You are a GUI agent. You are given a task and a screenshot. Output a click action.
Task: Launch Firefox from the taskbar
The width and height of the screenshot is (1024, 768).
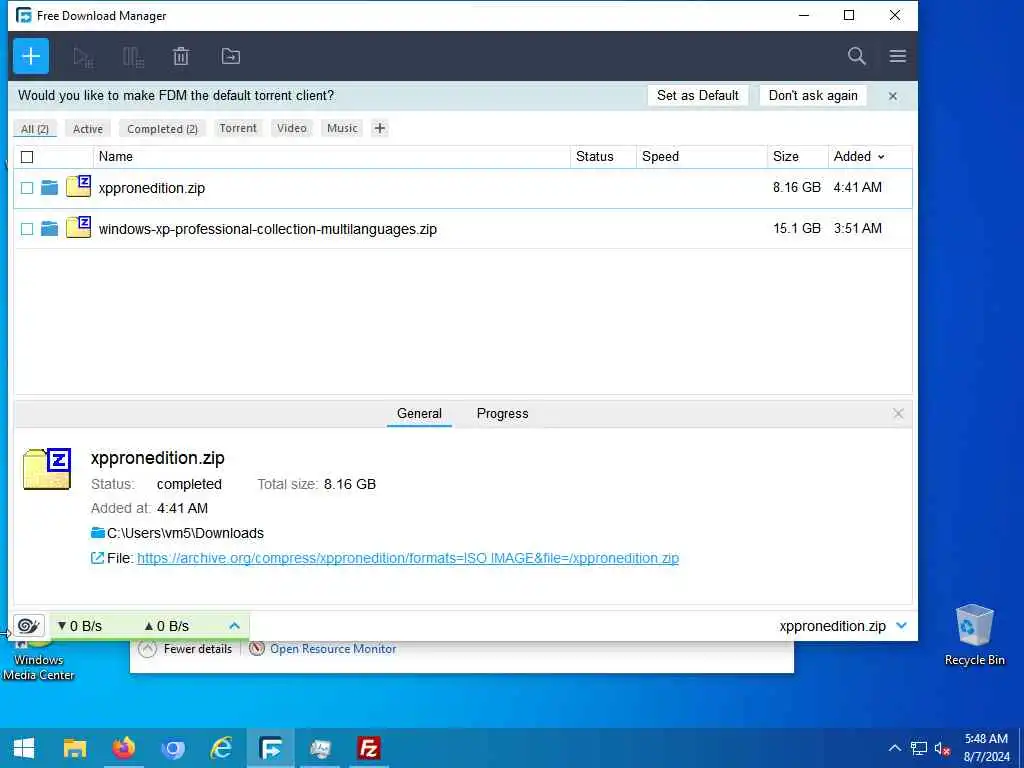(x=123, y=748)
